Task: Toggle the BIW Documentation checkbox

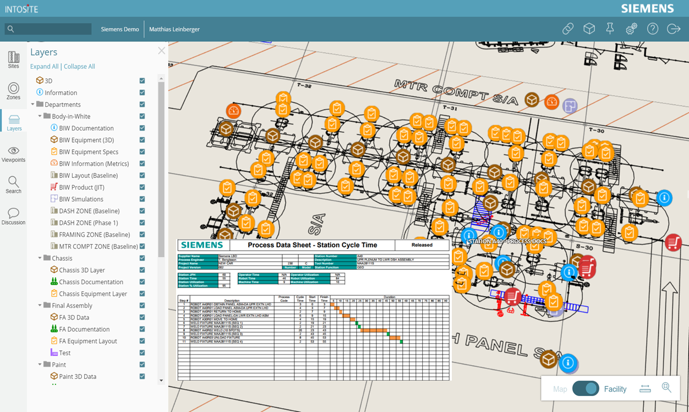Action: pyautogui.click(x=142, y=128)
